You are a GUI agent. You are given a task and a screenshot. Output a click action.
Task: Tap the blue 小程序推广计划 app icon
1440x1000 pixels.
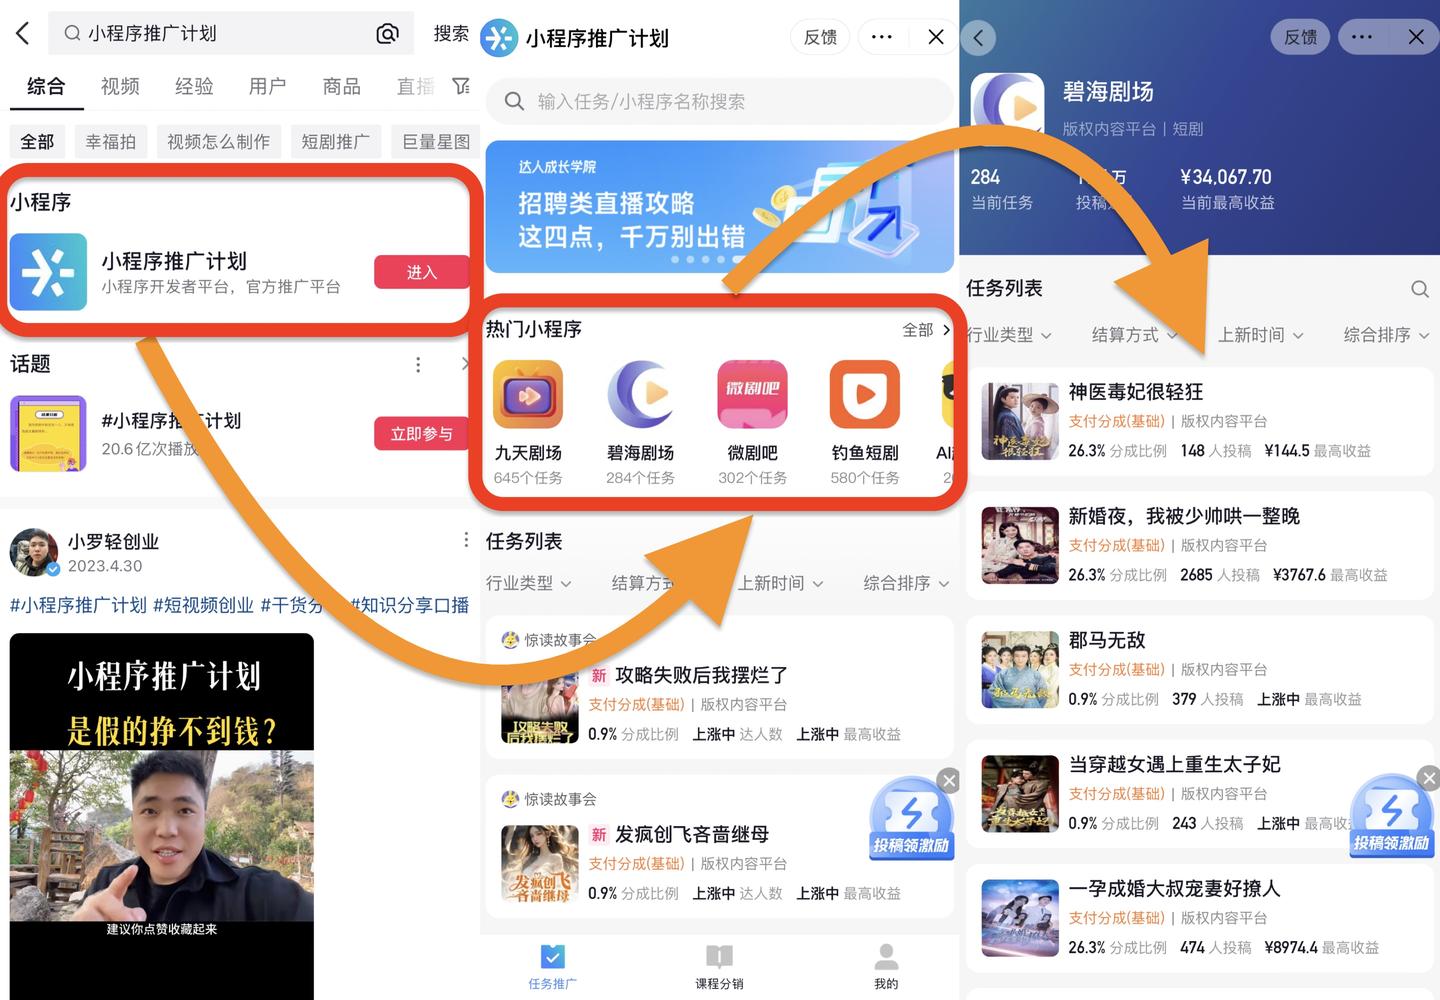[x=49, y=272]
